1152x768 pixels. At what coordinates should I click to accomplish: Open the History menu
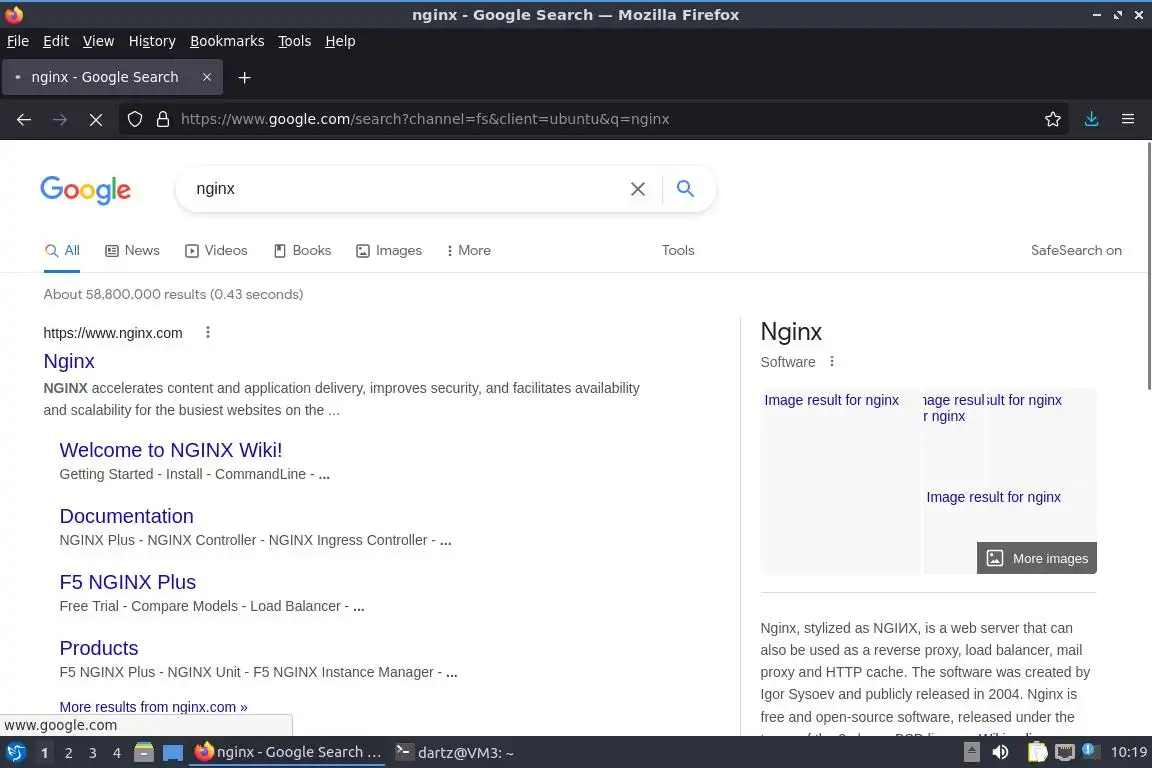coord(152,41)
